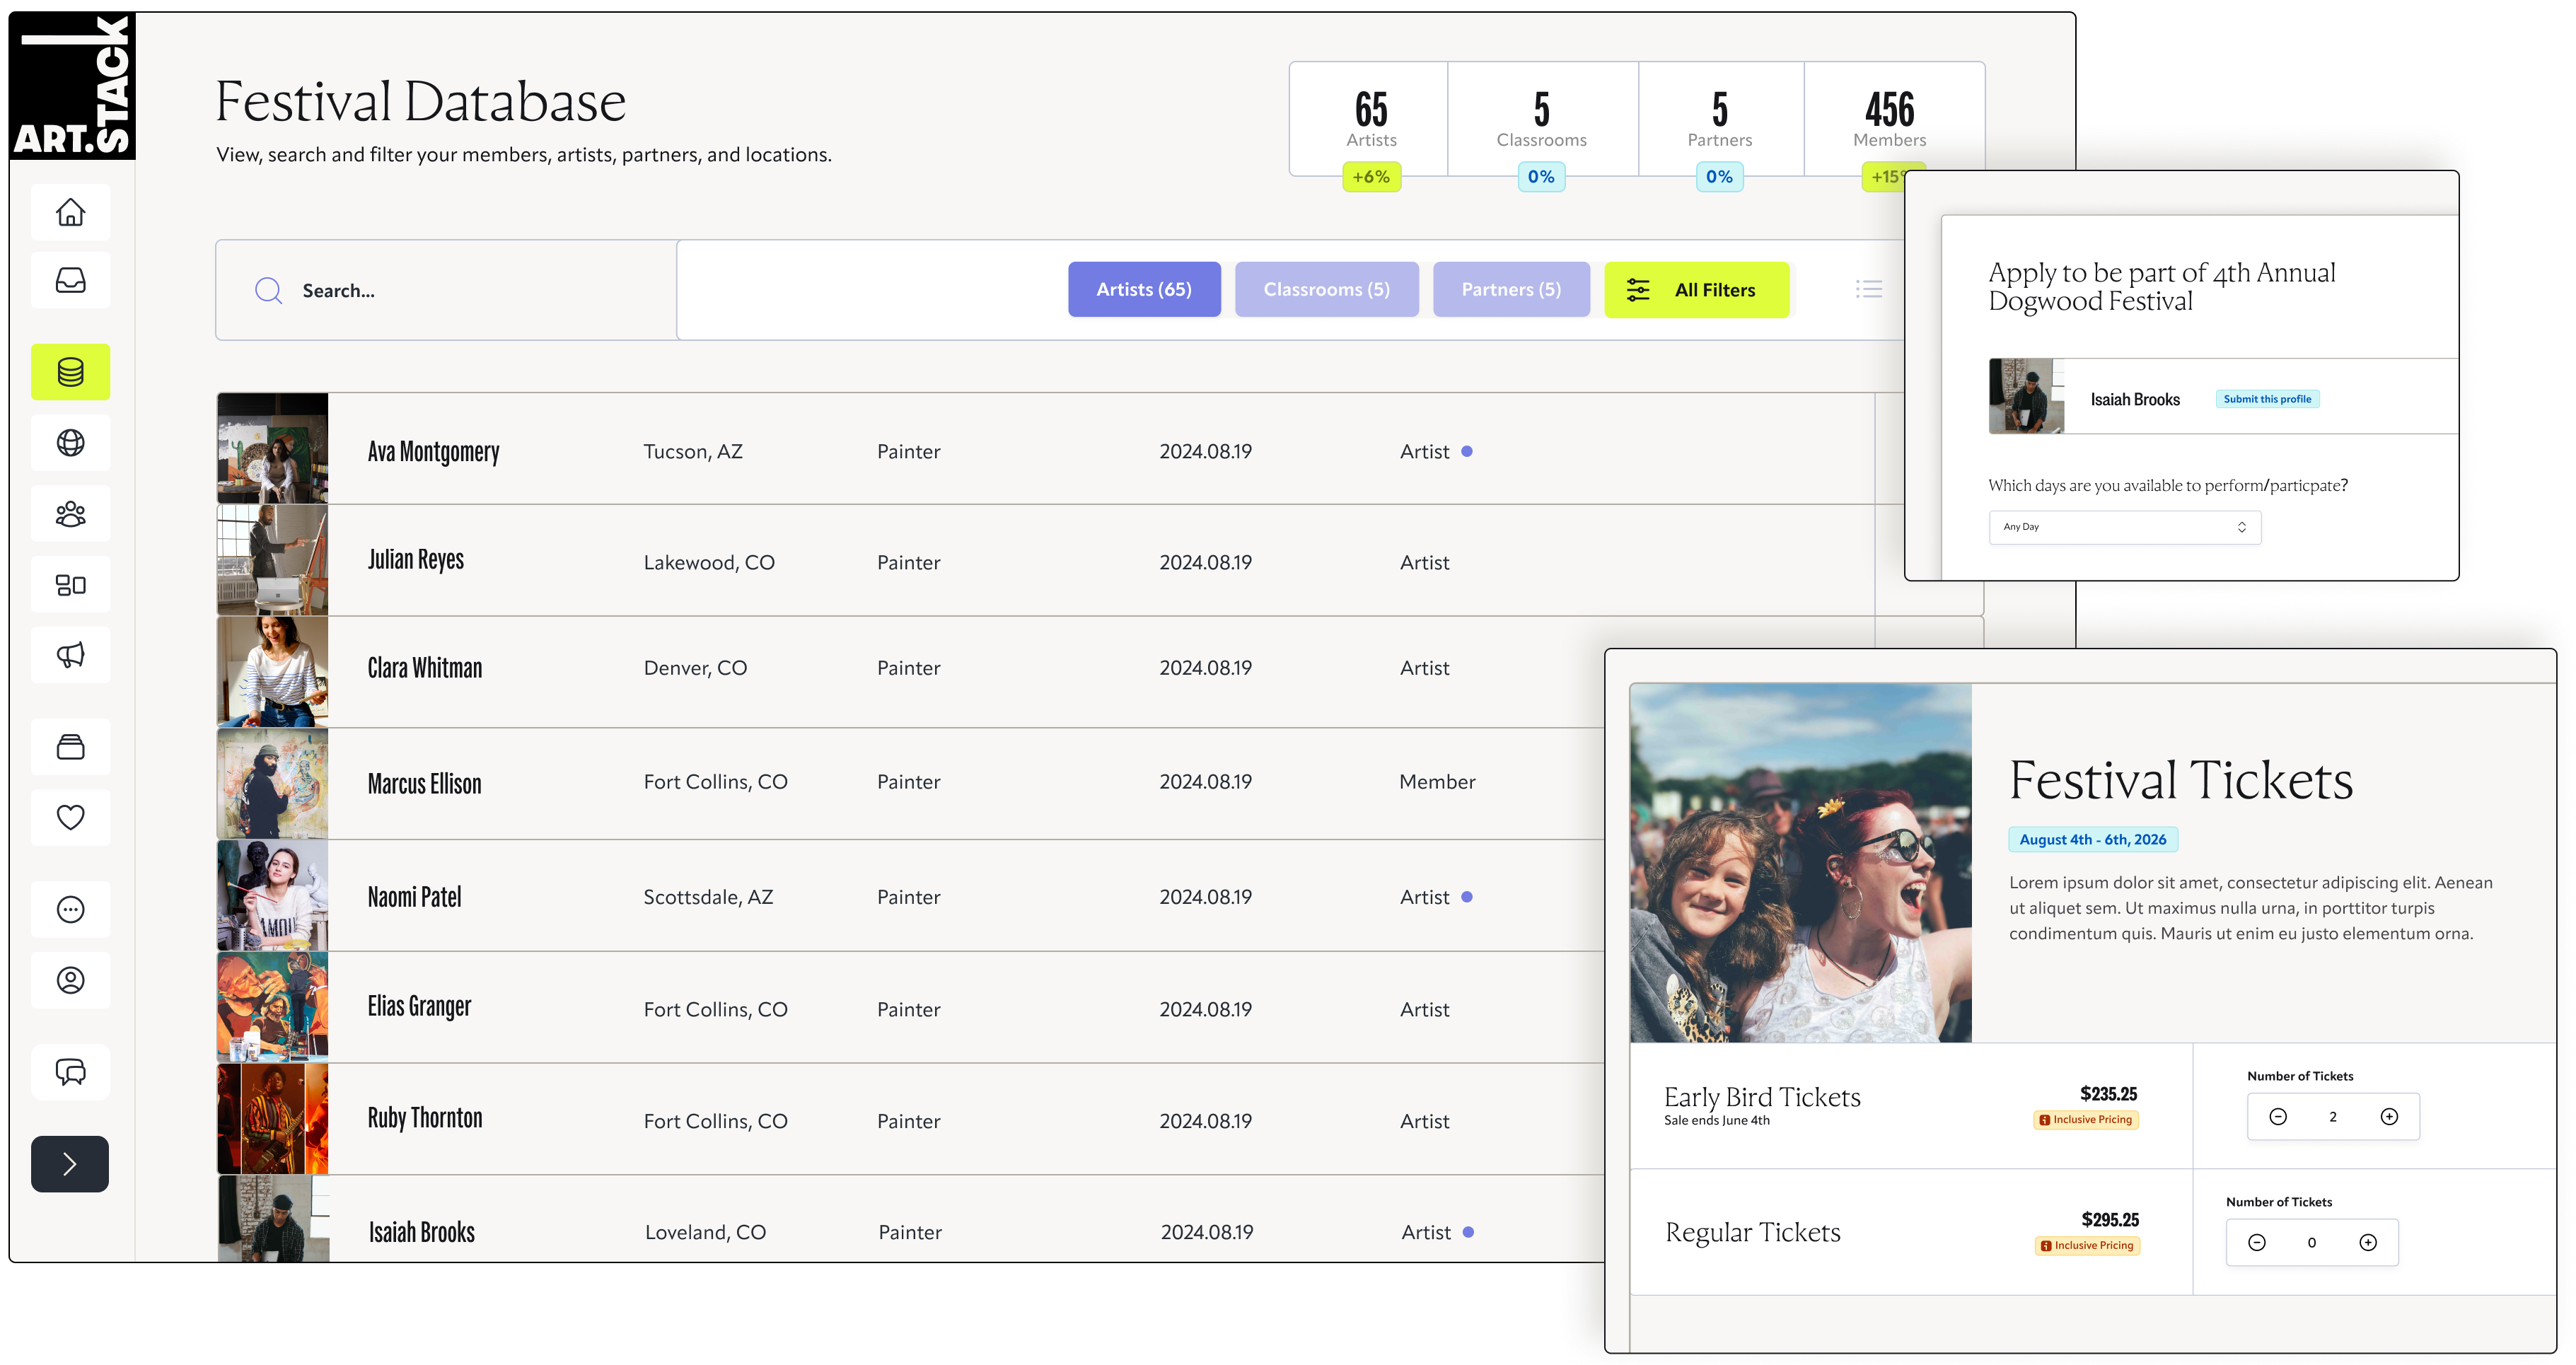The height and width of the screenshot is (1365, 2576).
Task: Select the Classrooms (5) filter tab
Action: coord(1326,289)
